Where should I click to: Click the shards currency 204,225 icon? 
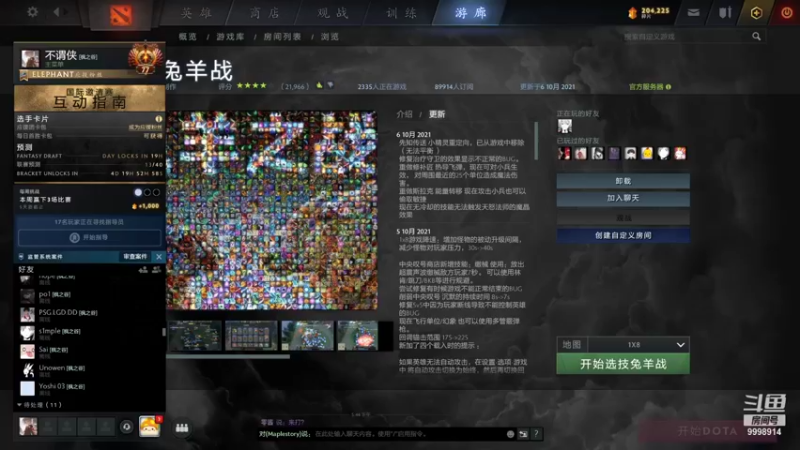[633, 13]
